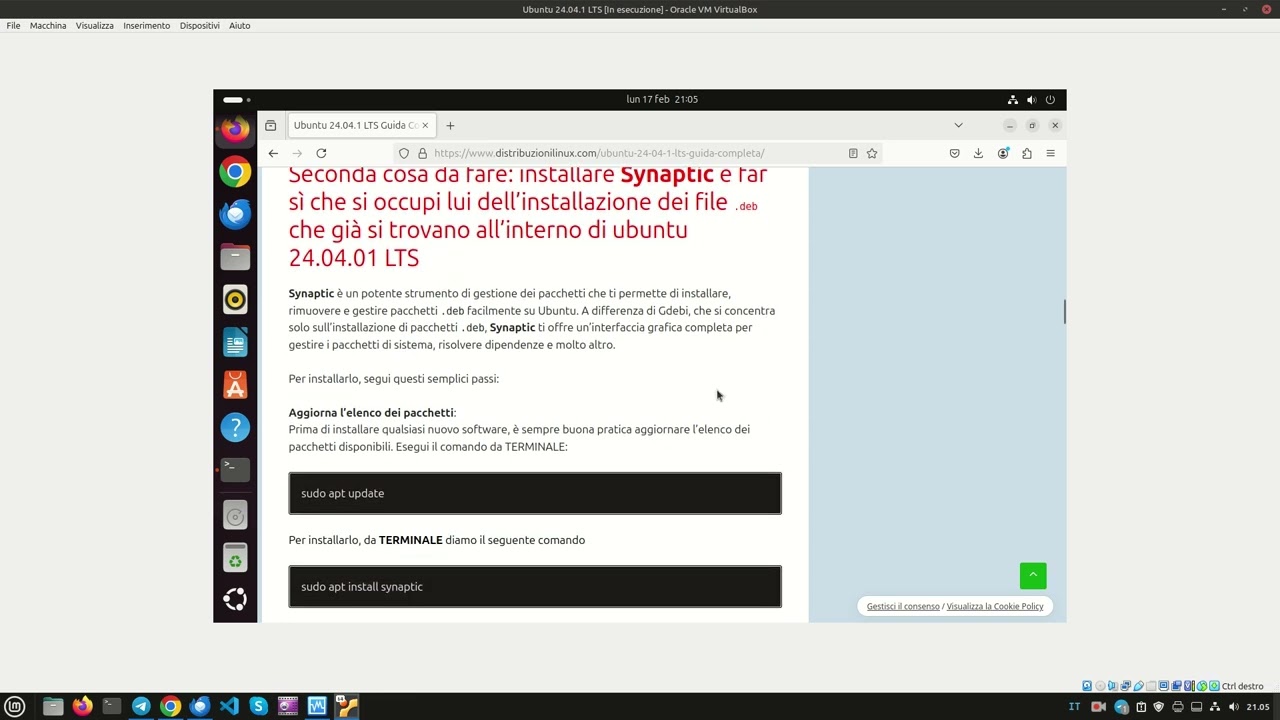Open Firefox from the Ubuntu dock
The height and width of the screenshot is (720, 1280).
pyautogui.click(x=235, y=129)
